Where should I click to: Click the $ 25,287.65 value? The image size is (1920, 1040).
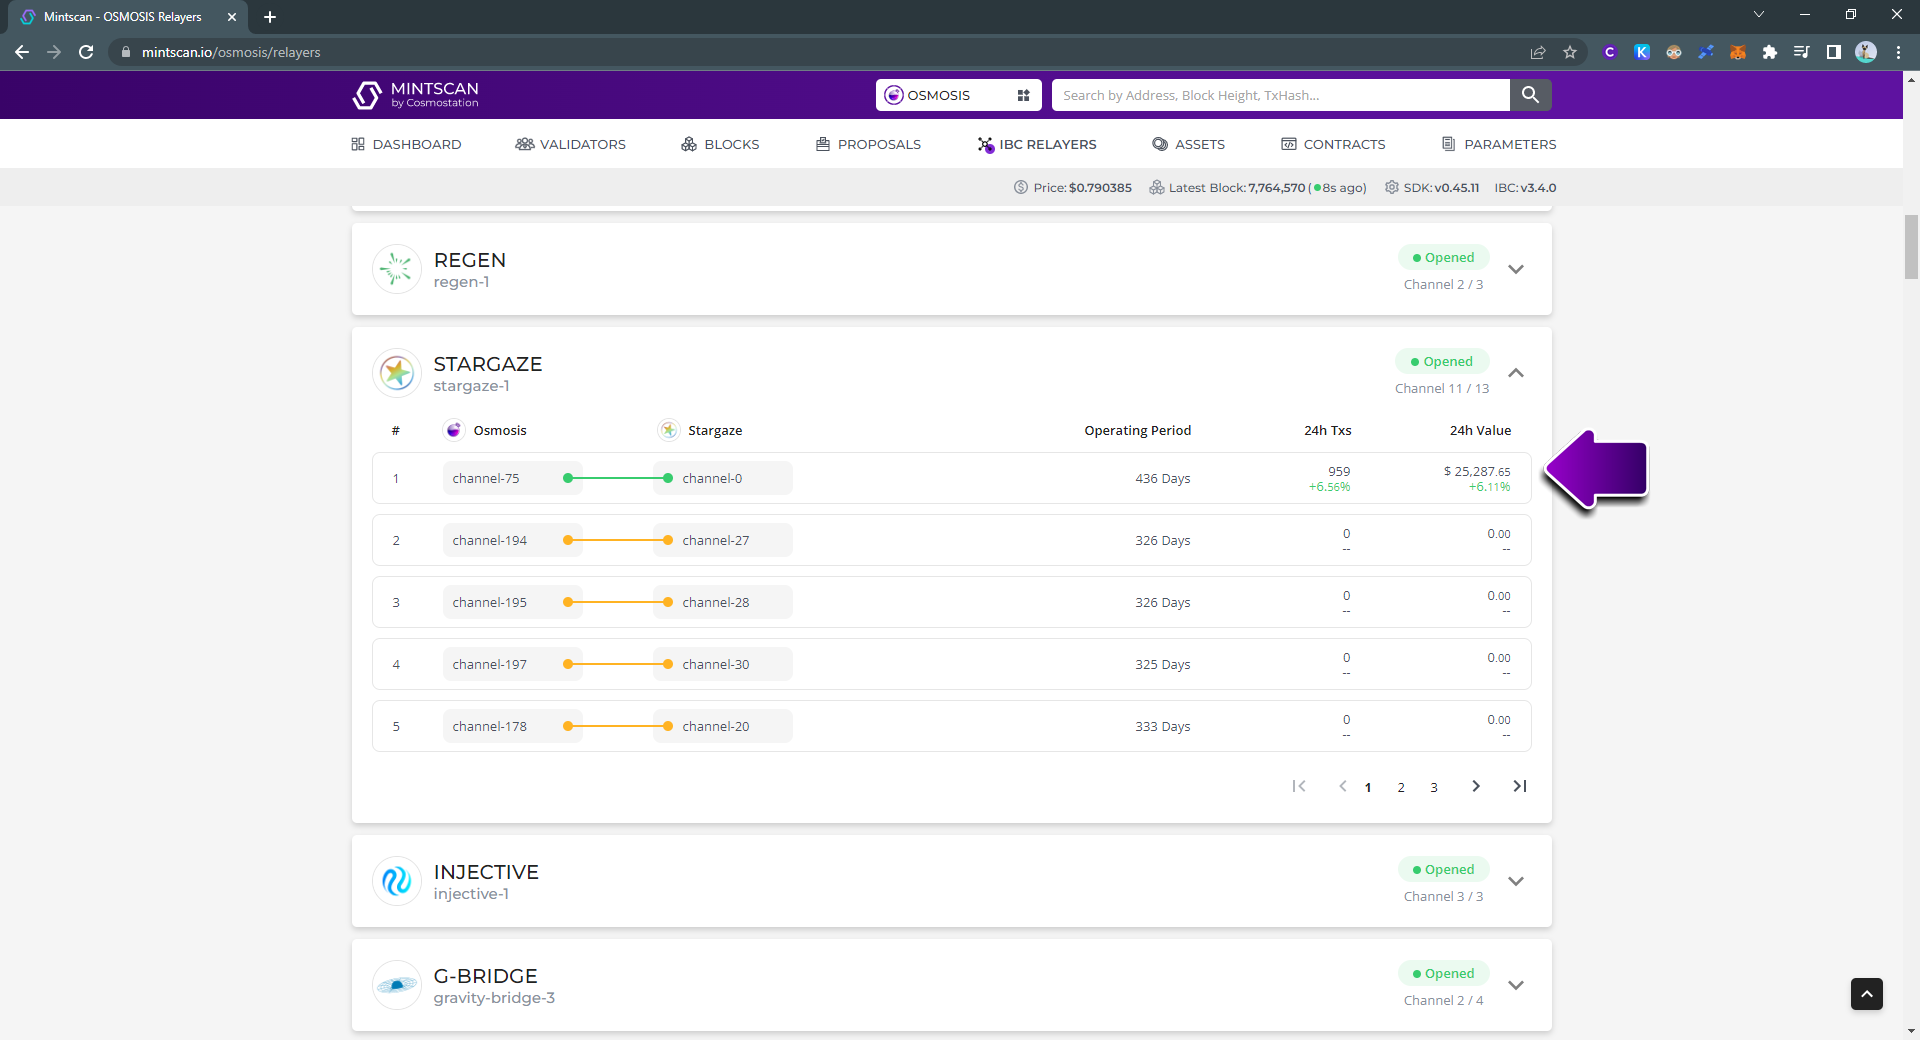(x=1477, y=471)
